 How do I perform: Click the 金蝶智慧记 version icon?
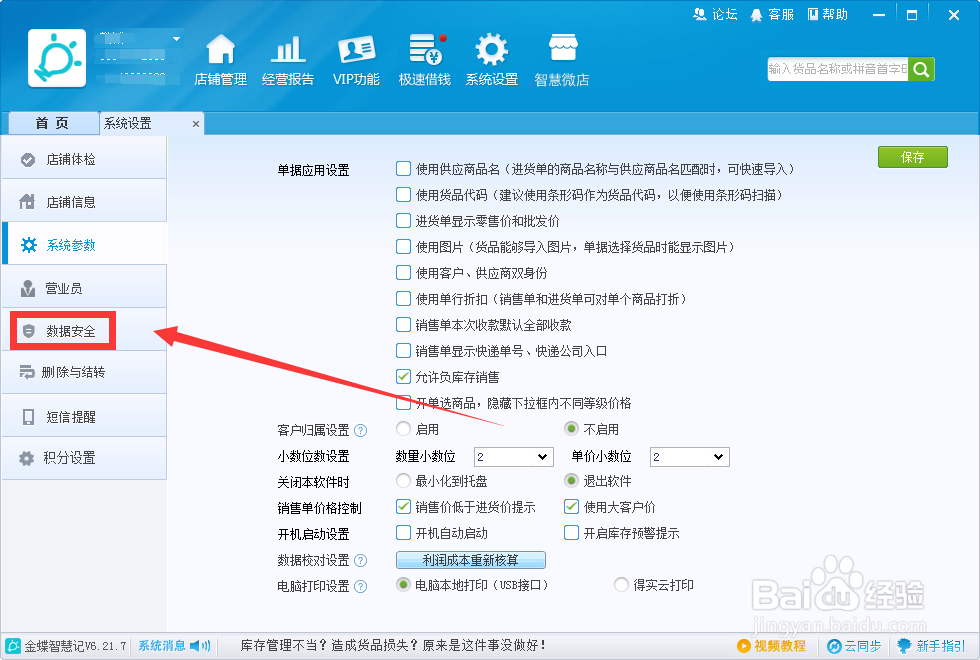12,646
